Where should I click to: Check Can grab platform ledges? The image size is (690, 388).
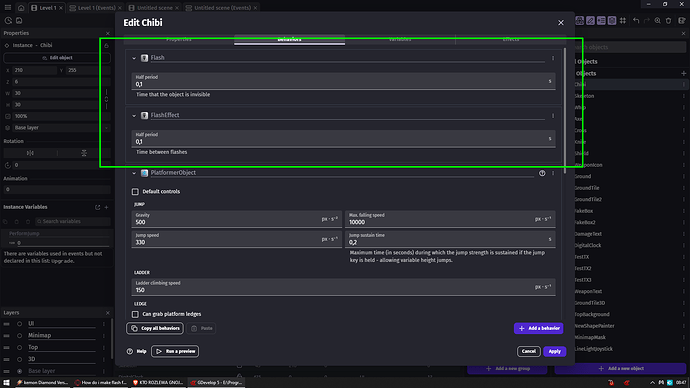coord(135,314)
